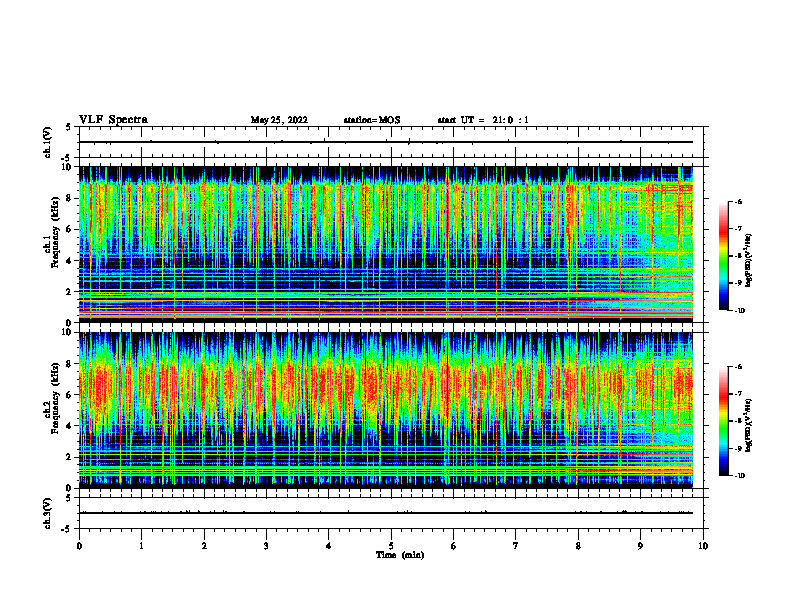Click time axis tick label "5"
792x612 pixels.
391,546
